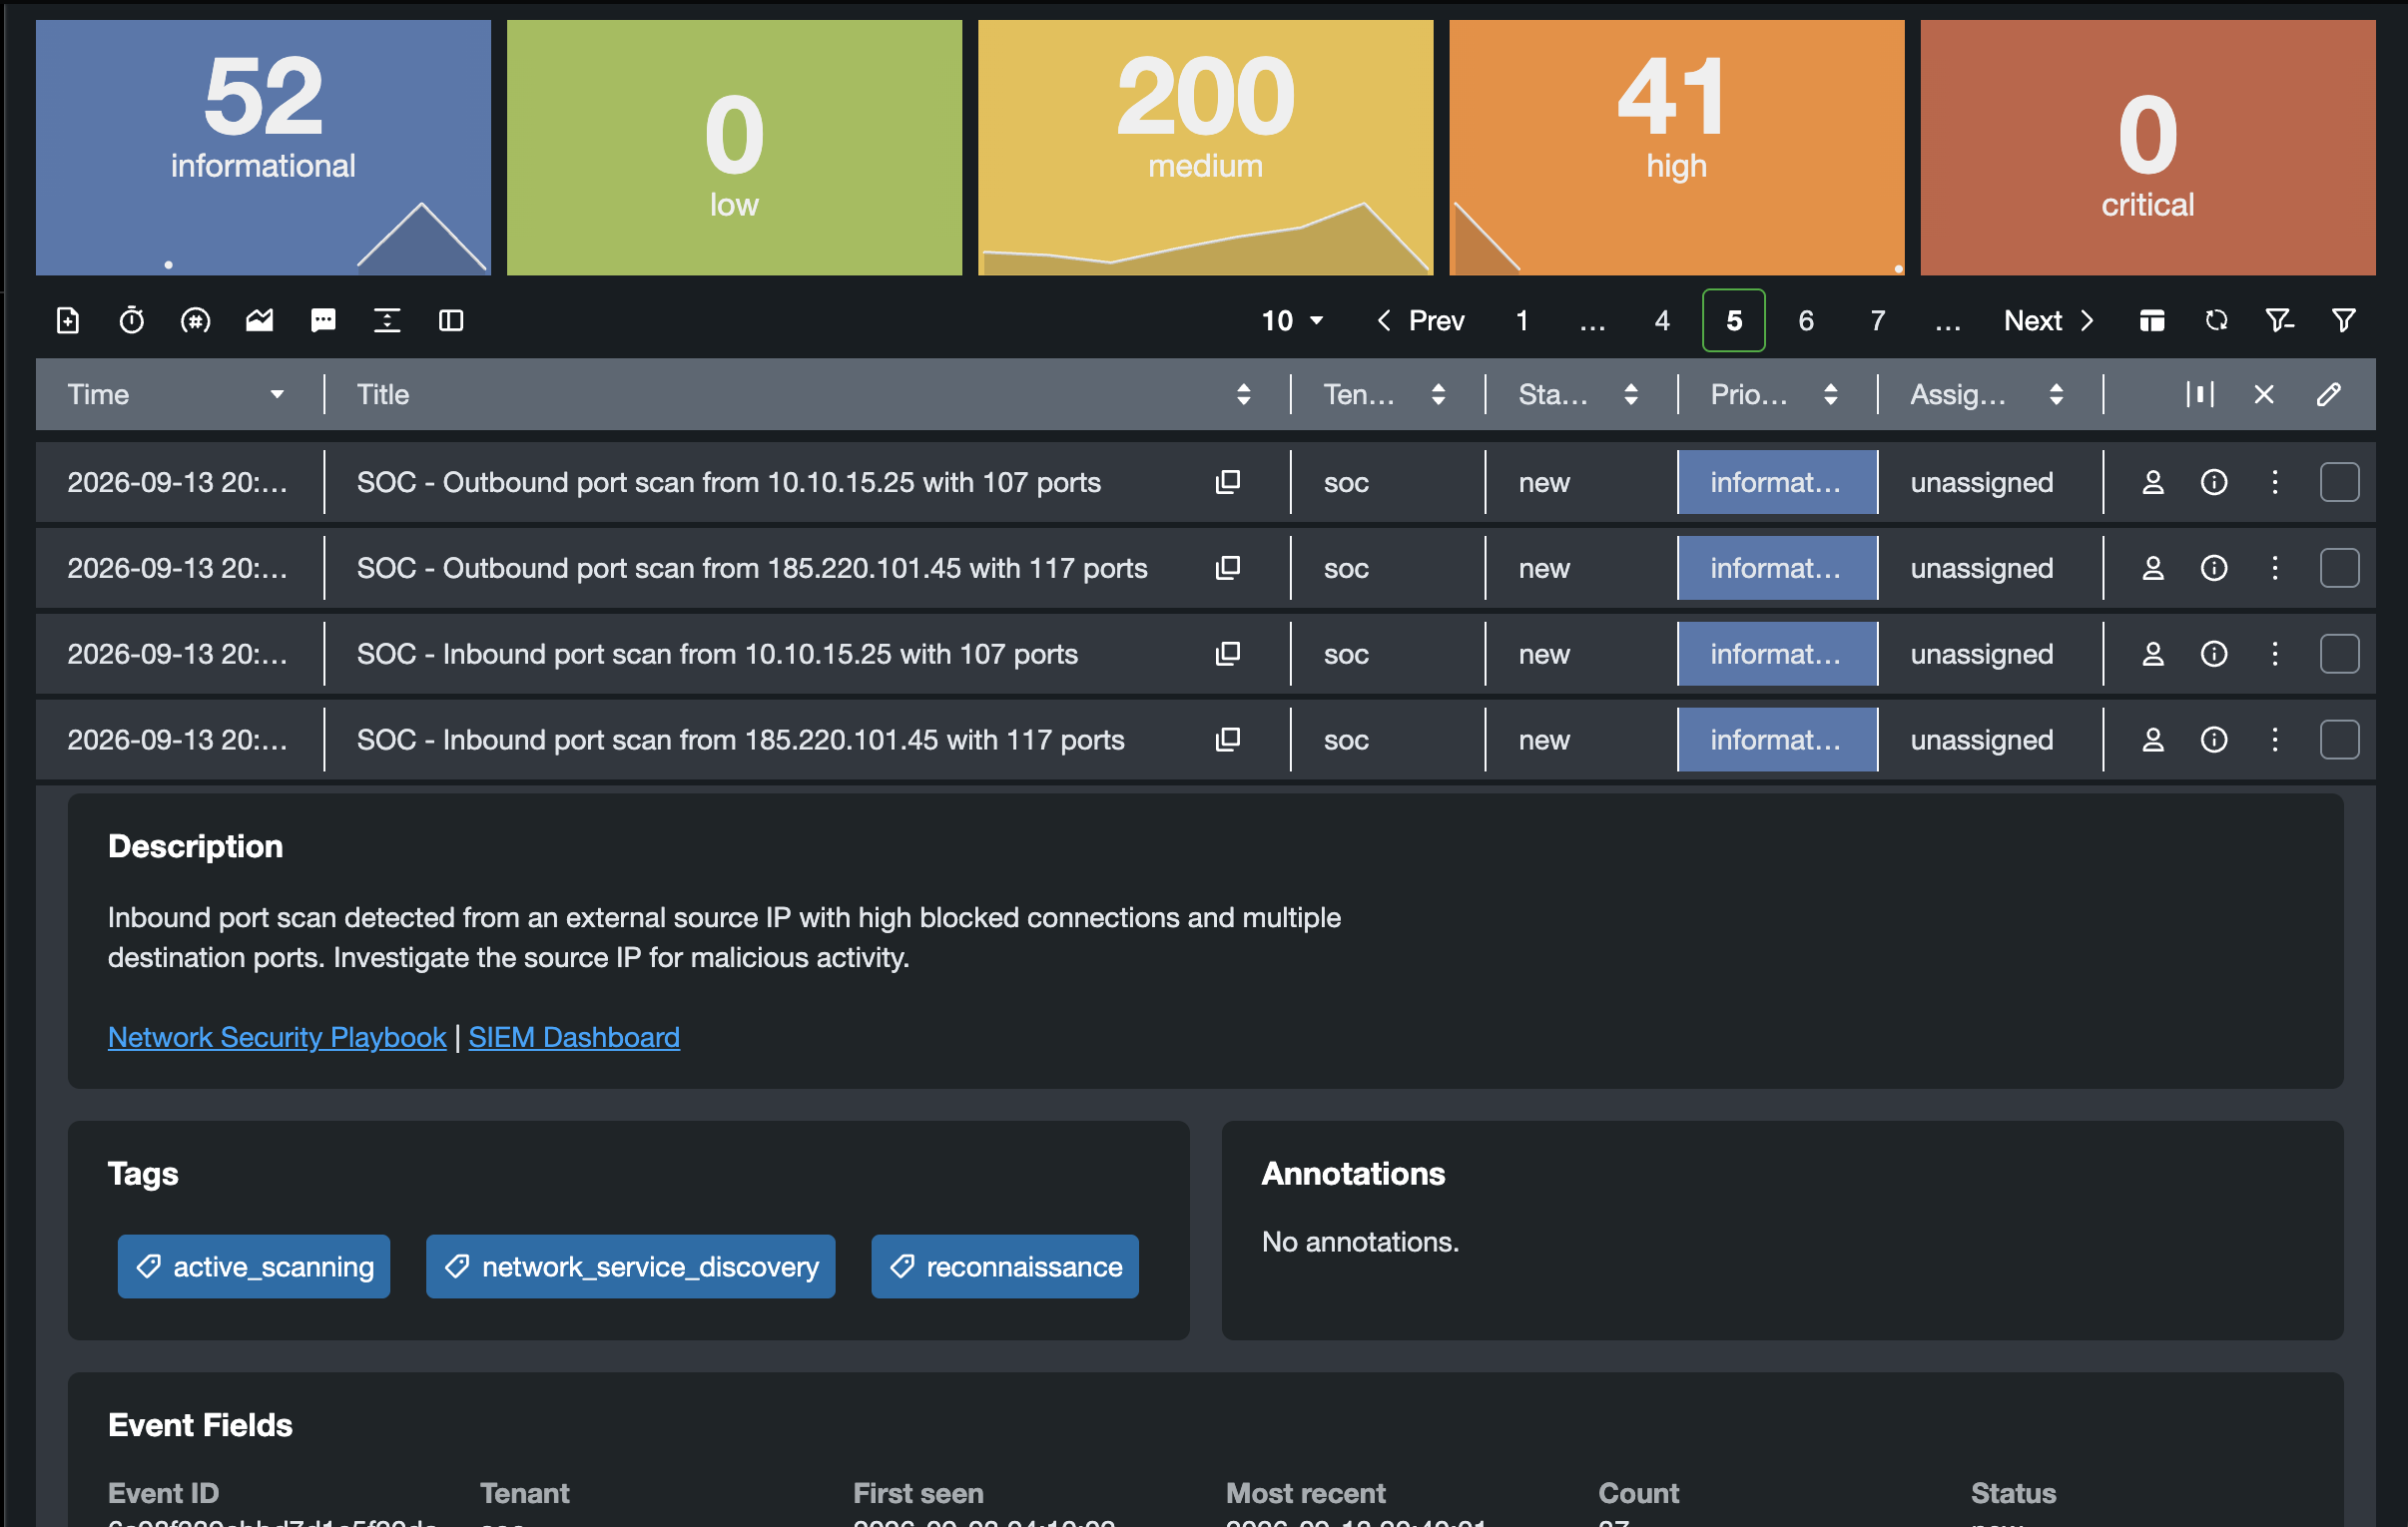Open info for Inbound 10.10.15.25 row
Viewport: 2408px width, 1527px height.
coord(2214,654)
